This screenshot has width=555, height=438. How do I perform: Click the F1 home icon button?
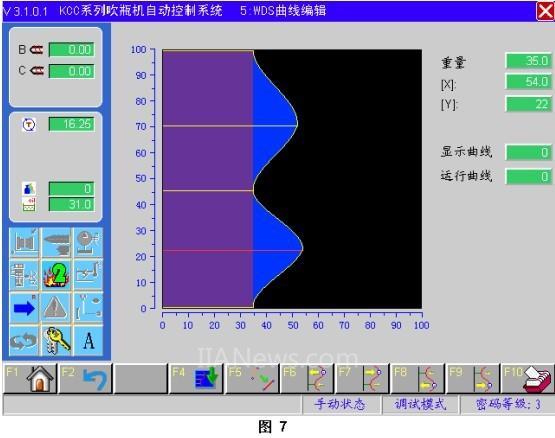point(30,379)
